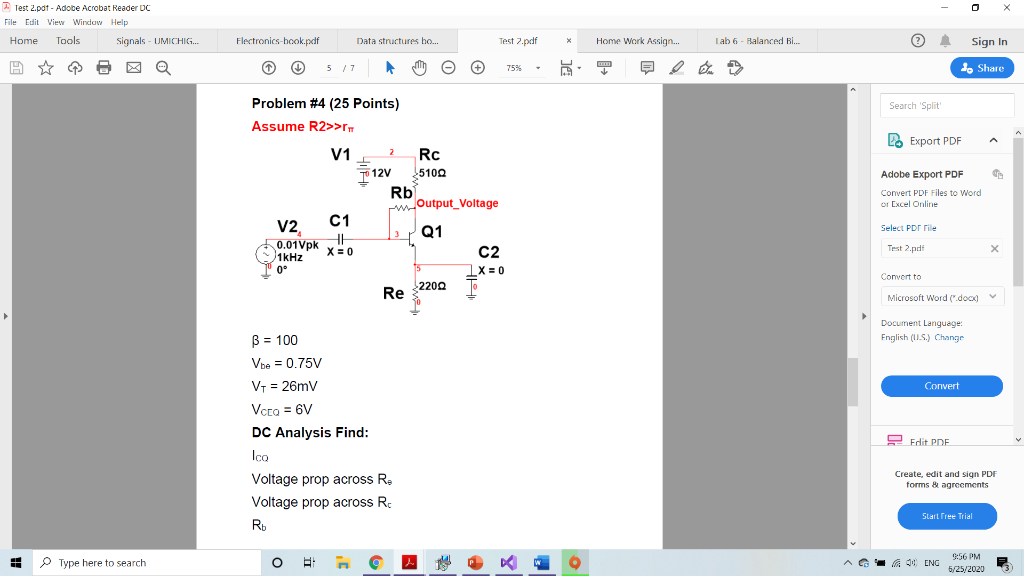Select the text selection arrow tool
This screenshot has width=1024, height=576.
pos(390,67)
